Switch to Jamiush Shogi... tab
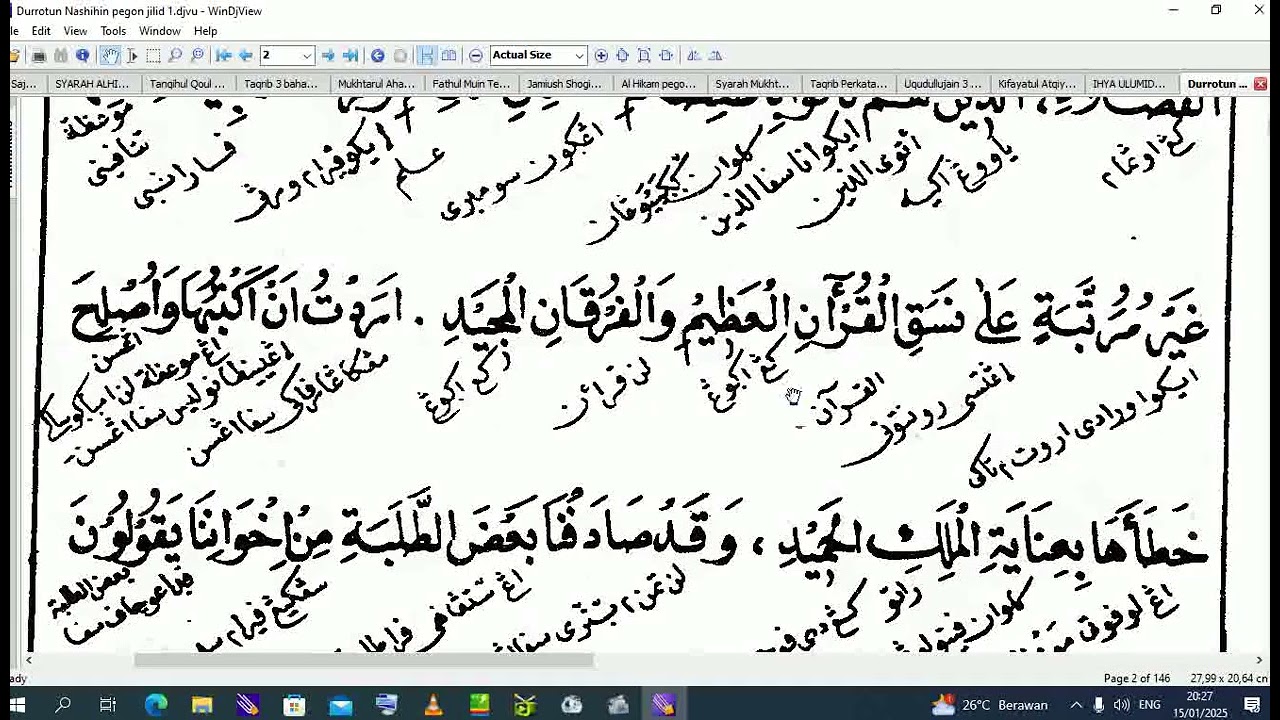 pos(564,84)
